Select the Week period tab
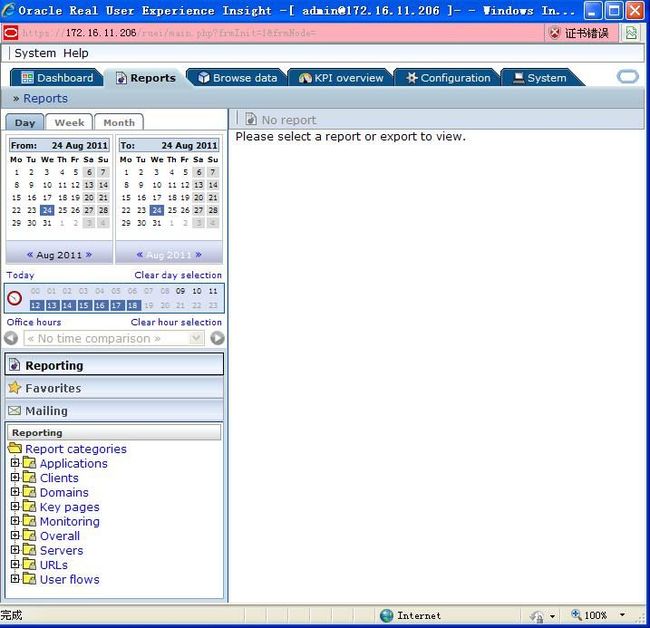The height and width of the screenshot is (628, 650). [69, 122]
